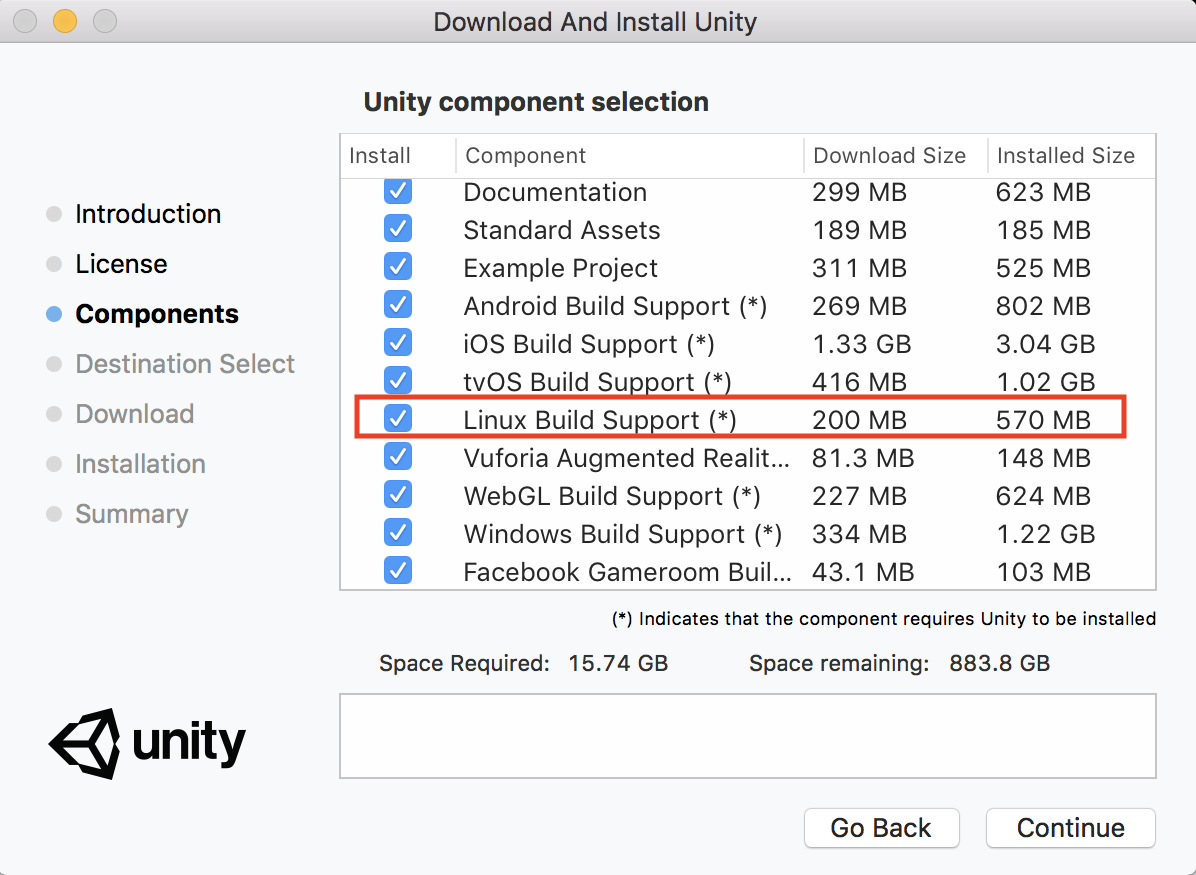The height and width of the screenshot is (875, 1196).
Task: Click Continue to proceed with installation
Action: pyautogui.click(x=1070, y=828)
